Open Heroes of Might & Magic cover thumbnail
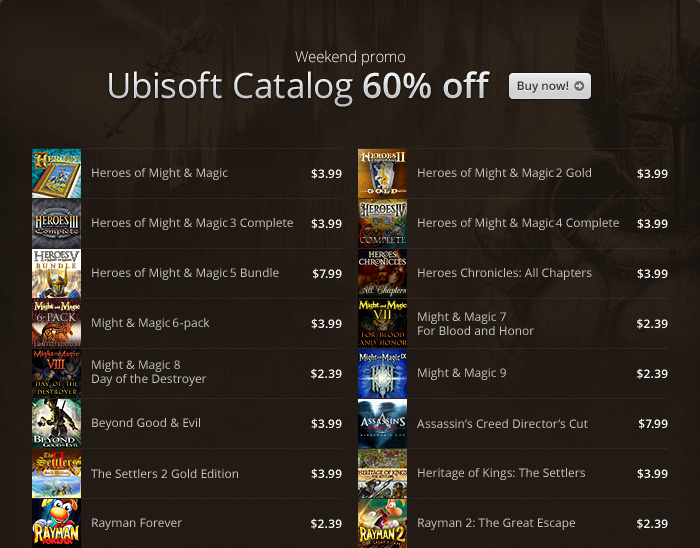 point(56,174)
